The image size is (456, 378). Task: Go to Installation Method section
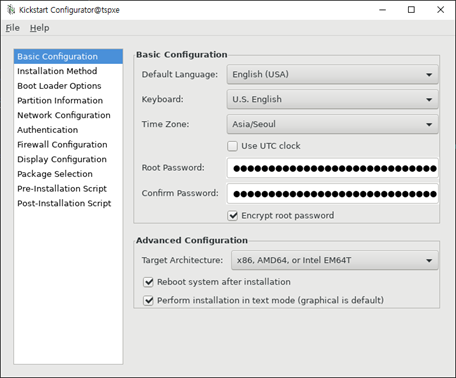click(68, 71)
